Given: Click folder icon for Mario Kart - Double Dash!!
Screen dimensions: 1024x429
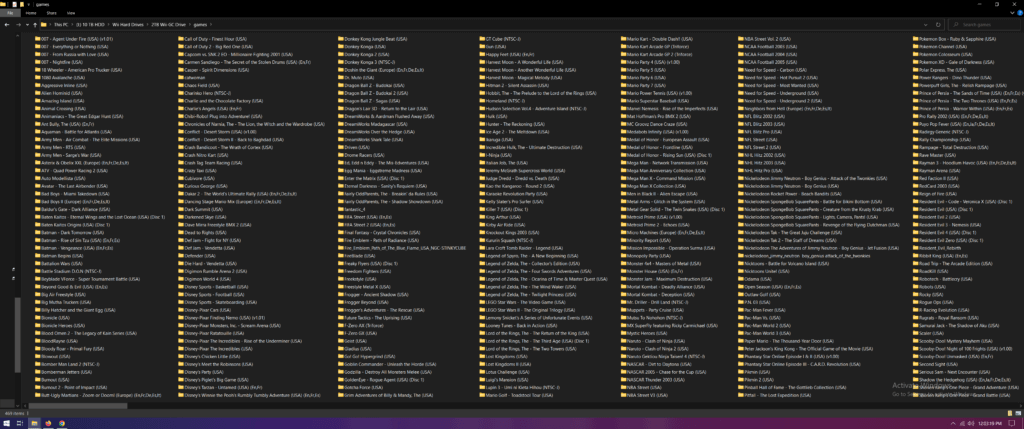Looking at the screenshot, I should click(x=621, y=39).
